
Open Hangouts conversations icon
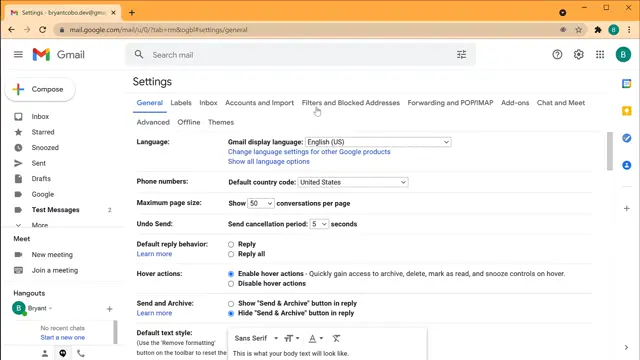63,353
